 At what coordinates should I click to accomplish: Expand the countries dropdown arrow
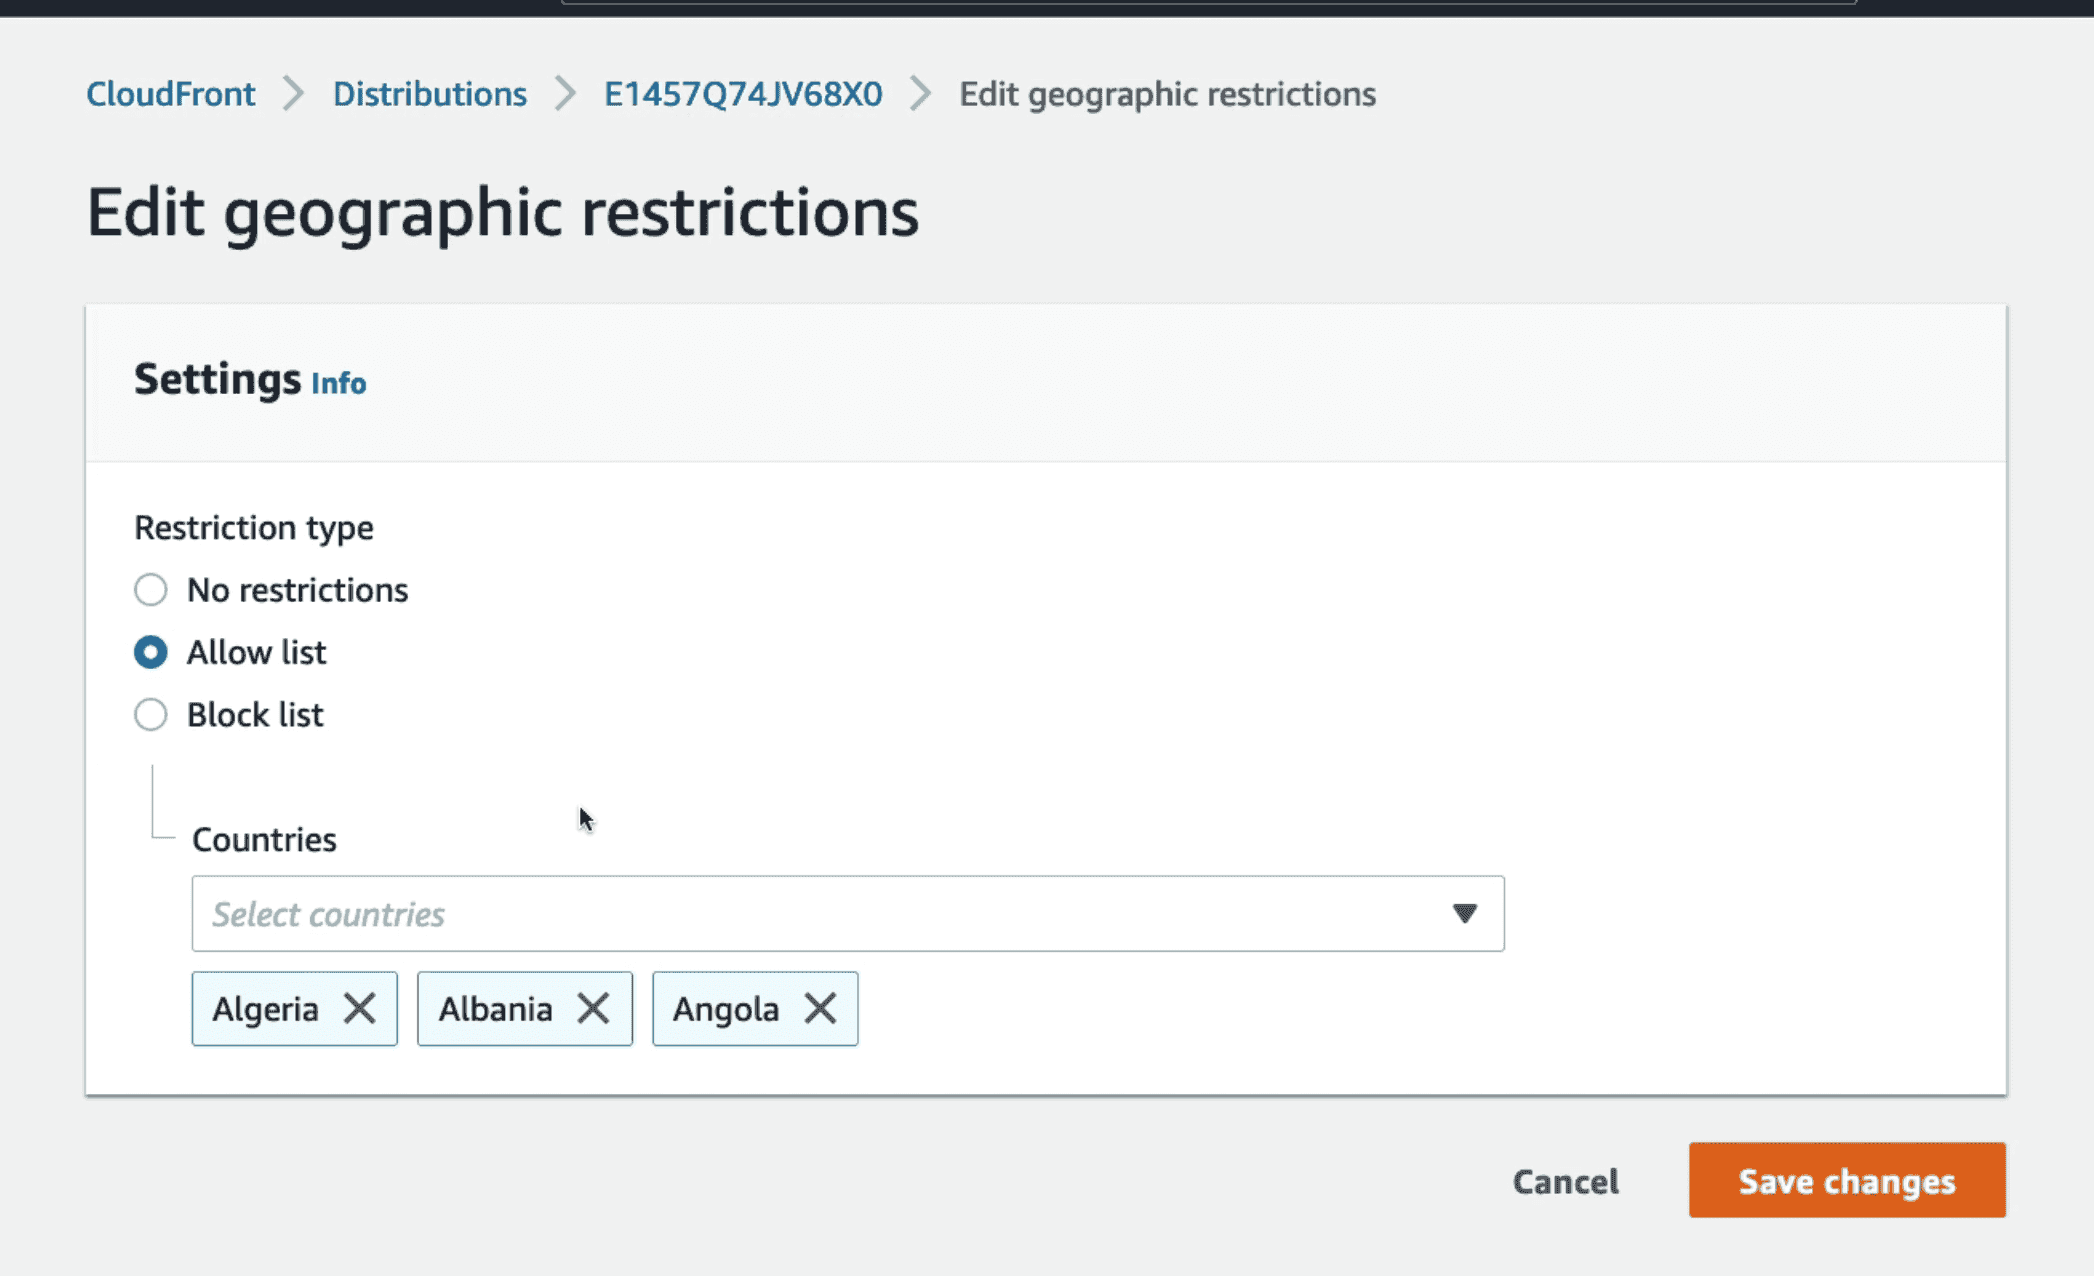click(x=1464, y=913)
